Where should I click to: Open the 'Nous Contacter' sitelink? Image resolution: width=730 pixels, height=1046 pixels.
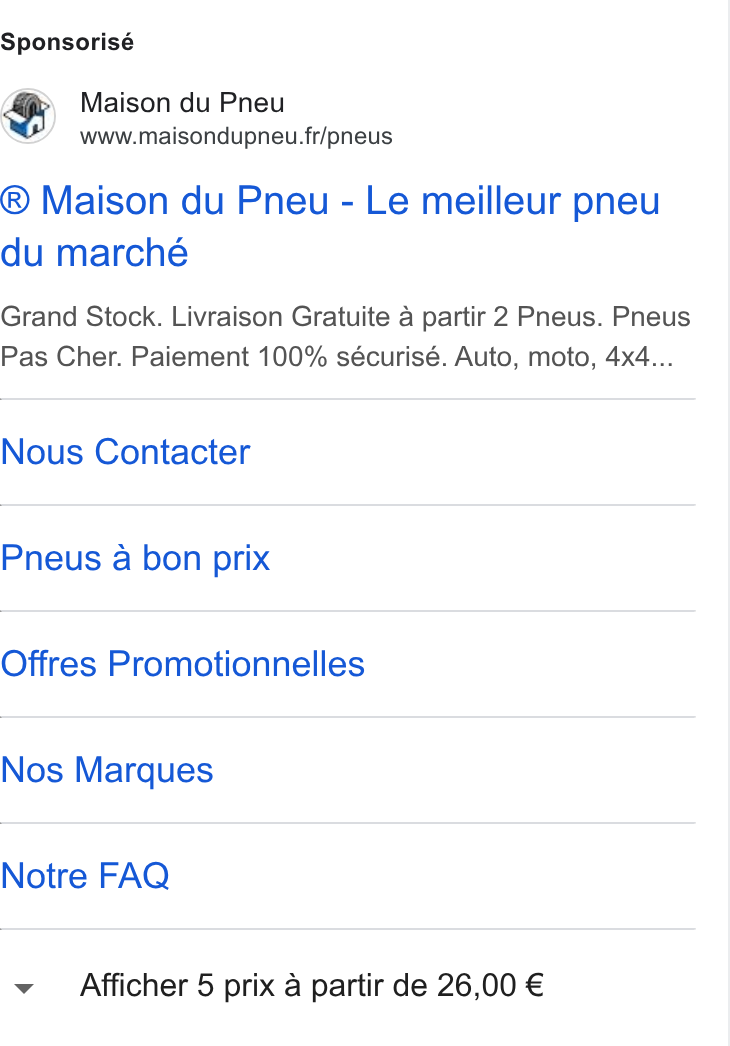125,452
